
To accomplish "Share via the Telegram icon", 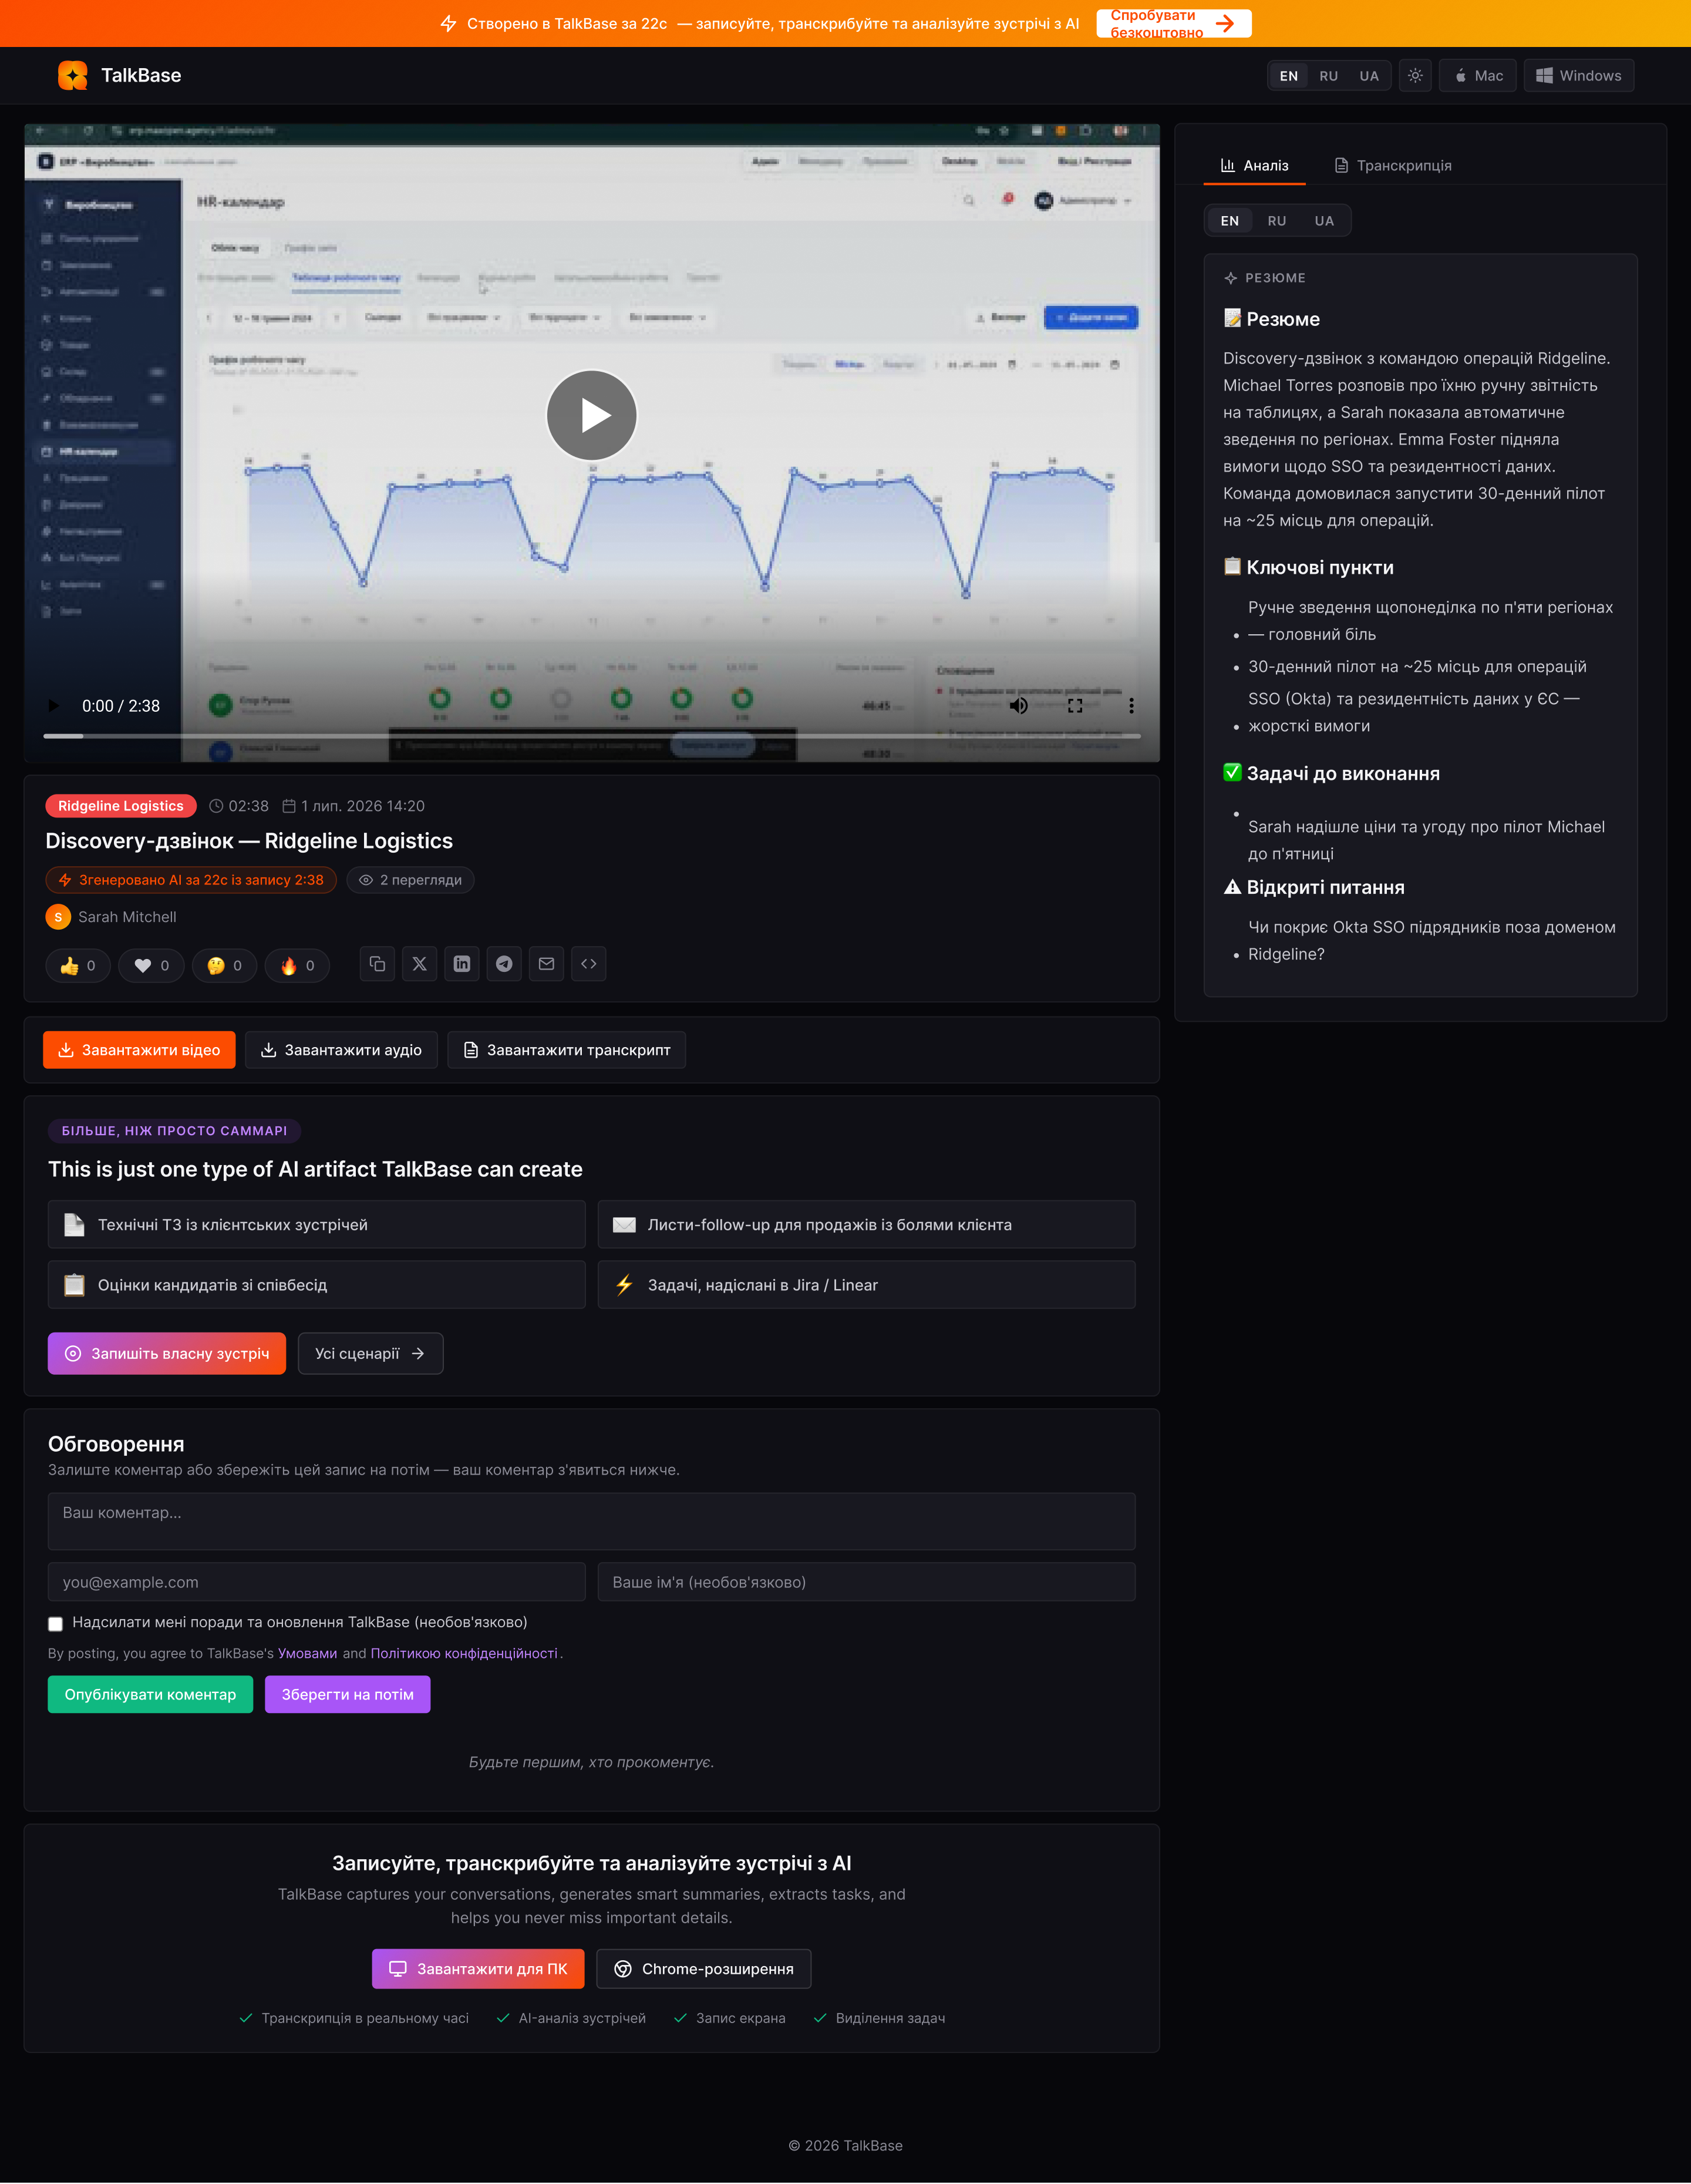I will click(504, 964).
